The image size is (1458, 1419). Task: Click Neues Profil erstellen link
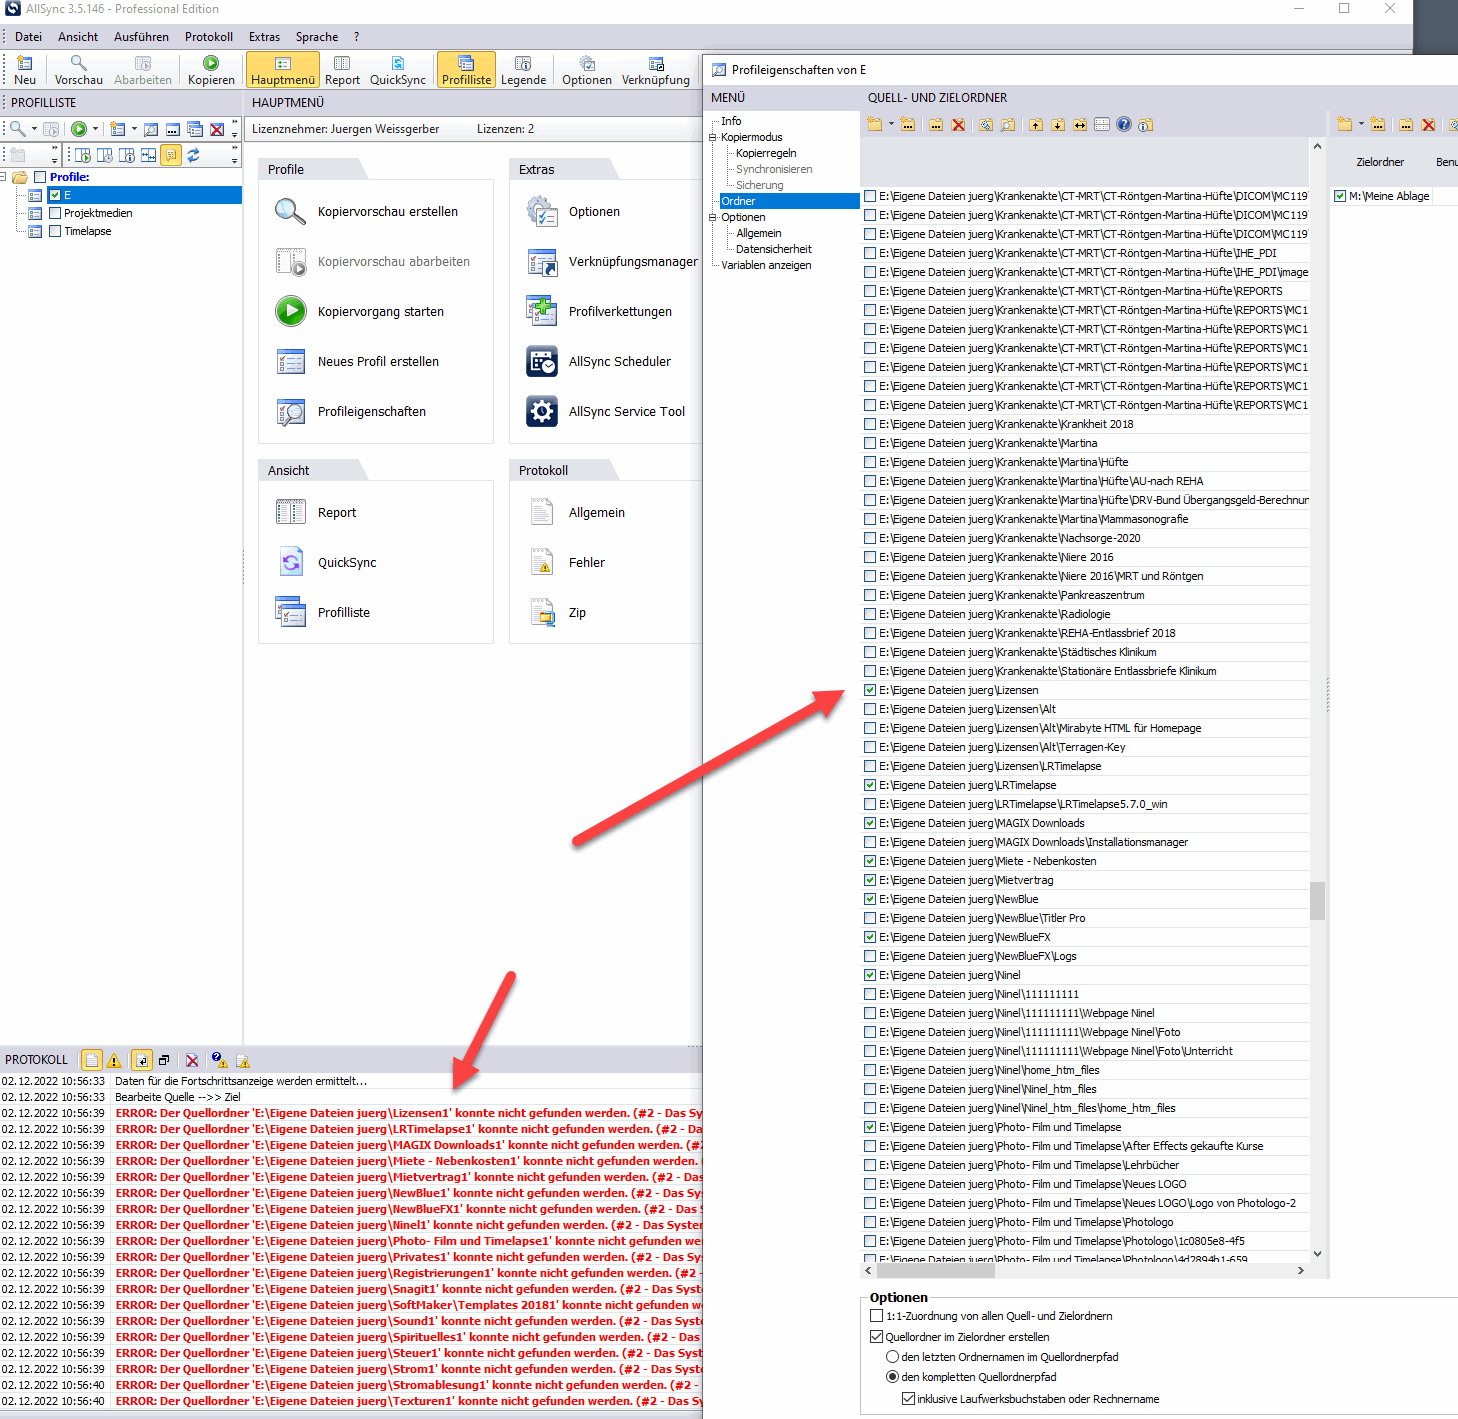(378, 361)
